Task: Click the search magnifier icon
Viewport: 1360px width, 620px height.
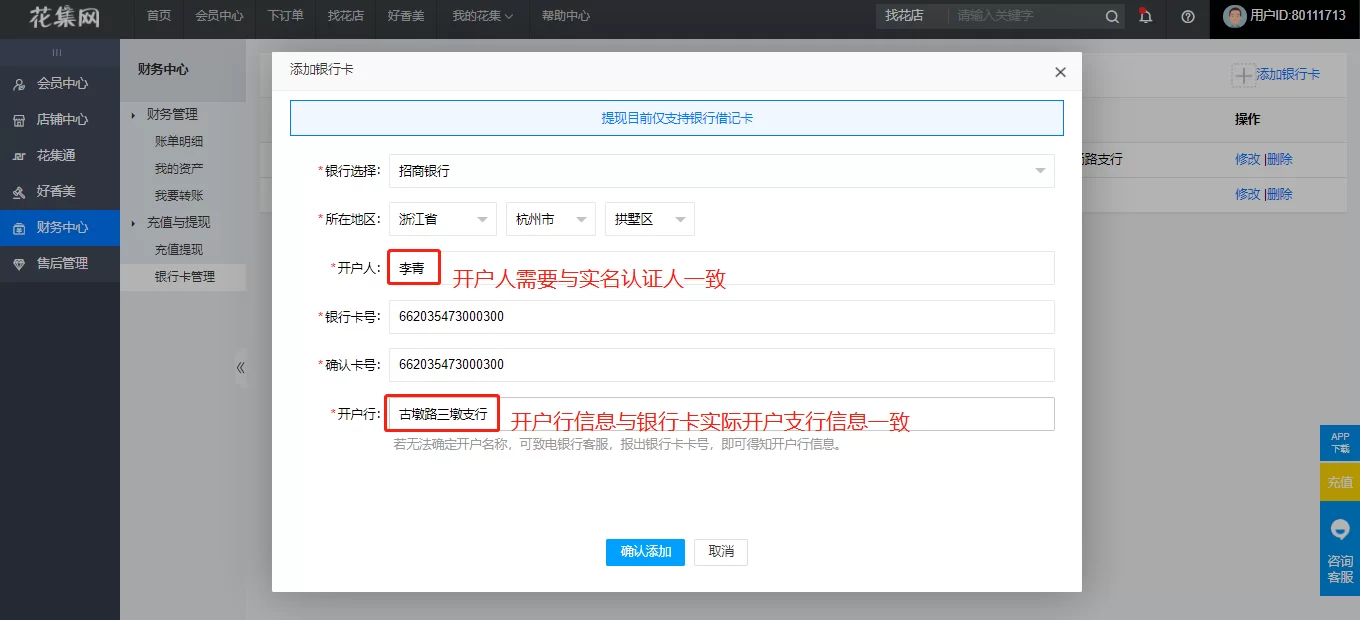Action: [1112, 17]
